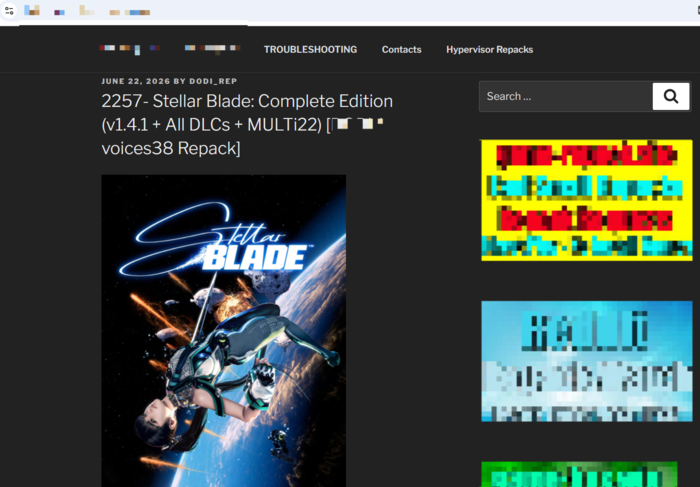Open the Contacts page link
This screenshot has width=700, height=487.
click(401, 50)
